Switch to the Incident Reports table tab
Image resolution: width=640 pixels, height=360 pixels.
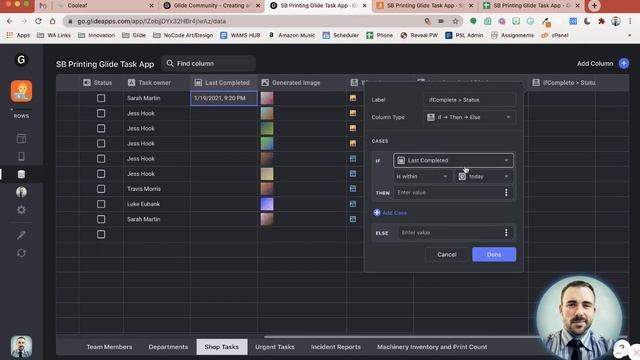click(x=336, y=347)
